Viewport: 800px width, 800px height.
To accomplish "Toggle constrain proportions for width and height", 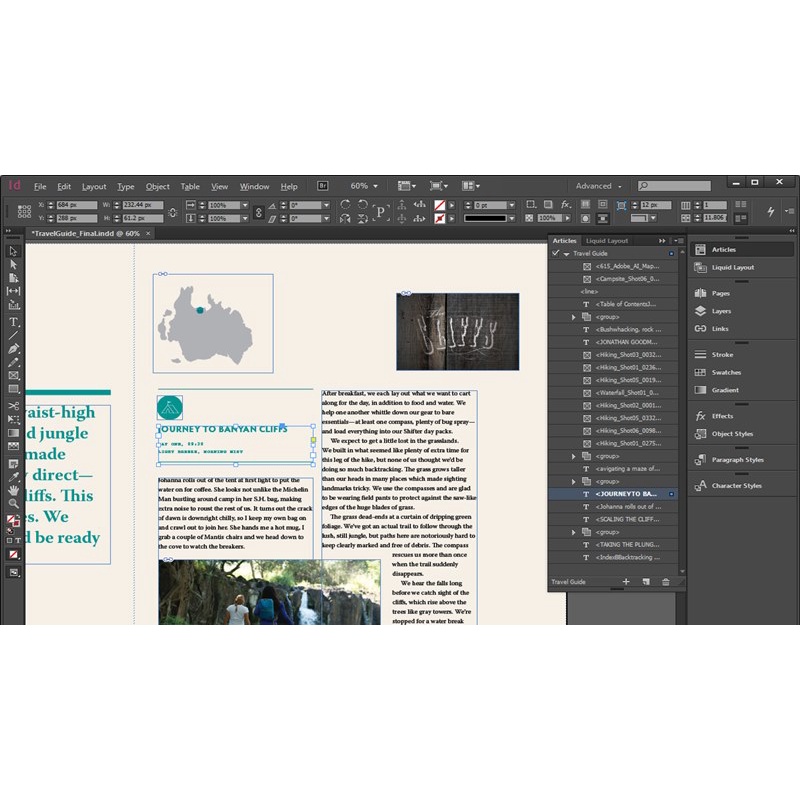I will coord(172,212).
